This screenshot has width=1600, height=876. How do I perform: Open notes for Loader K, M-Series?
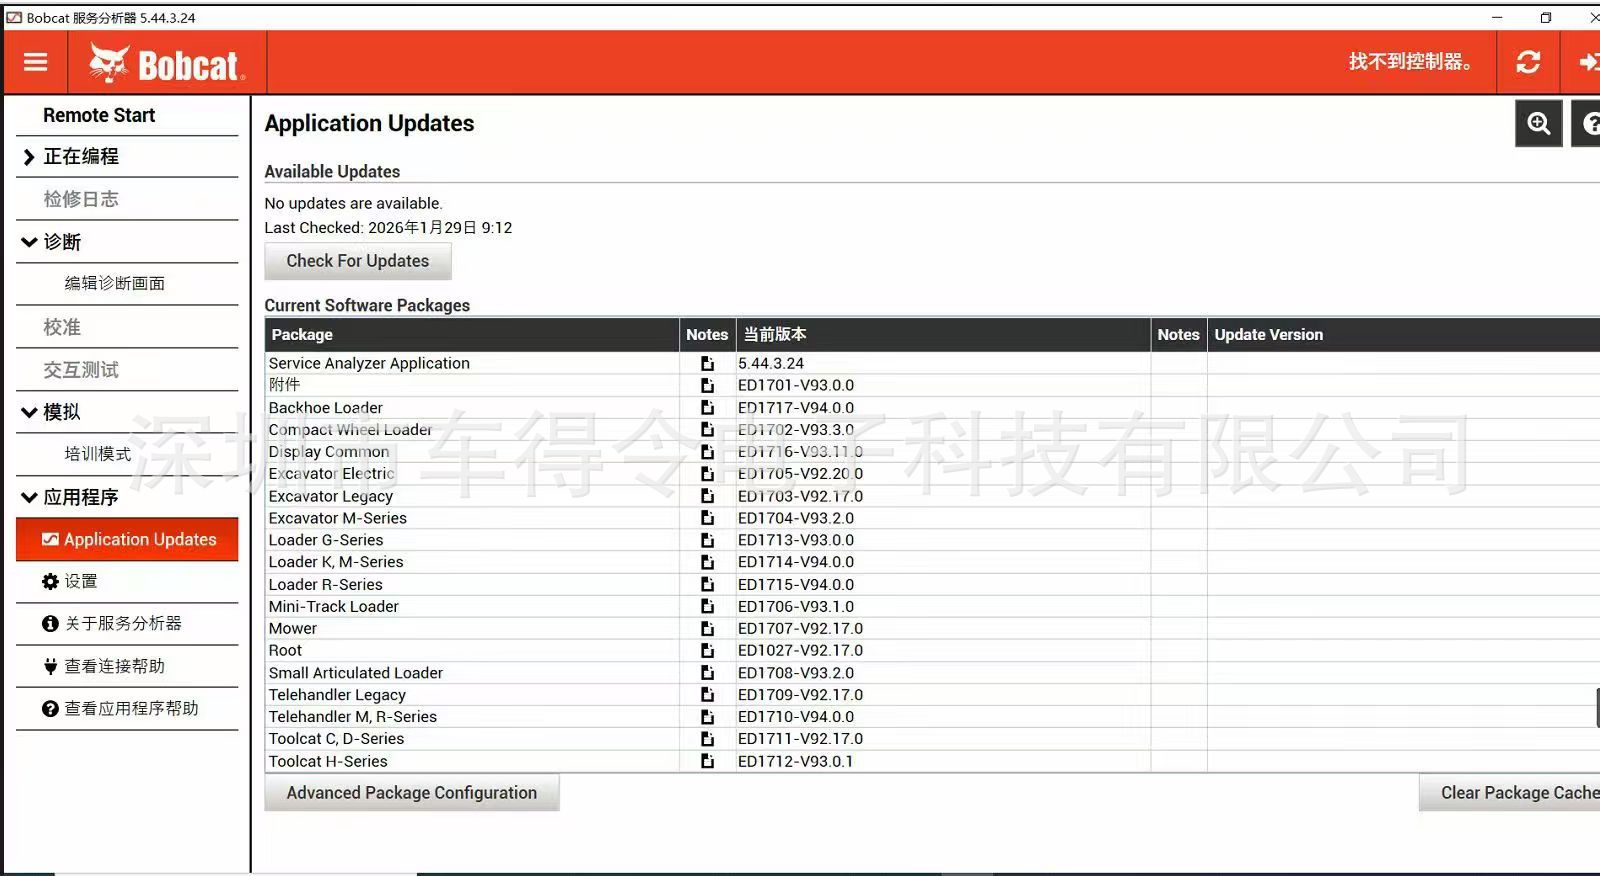(707, 562)
